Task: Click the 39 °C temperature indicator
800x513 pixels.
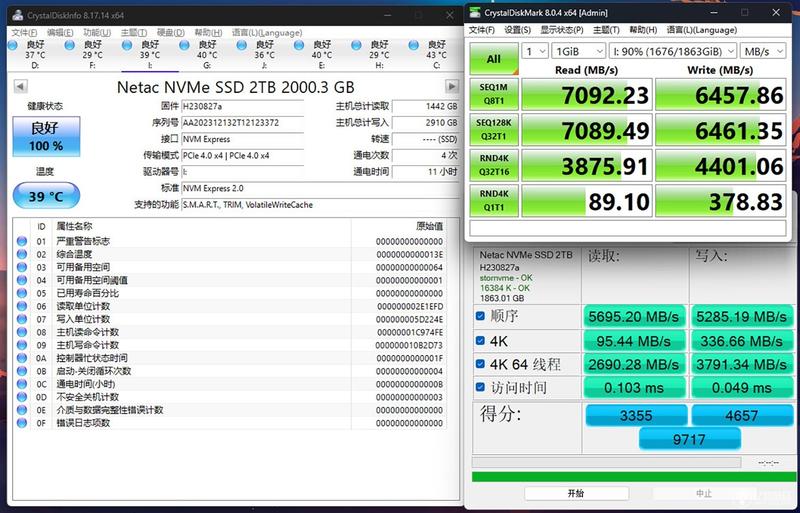Action: click(x=46, y=196)
